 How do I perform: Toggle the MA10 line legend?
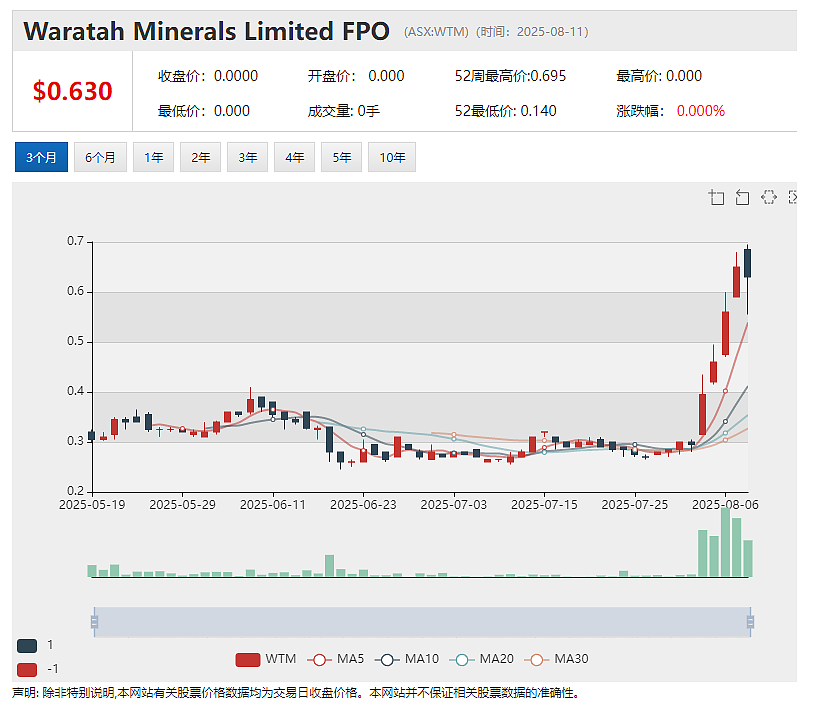(407, 659)
